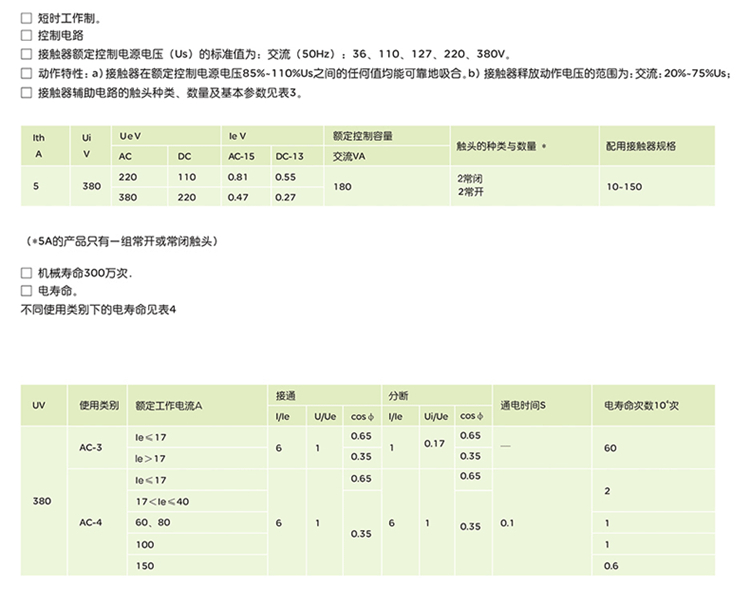This screenshot has height=589, width=750.
Task: Click the 180 交流VA value cell
Action: (342, 187)
